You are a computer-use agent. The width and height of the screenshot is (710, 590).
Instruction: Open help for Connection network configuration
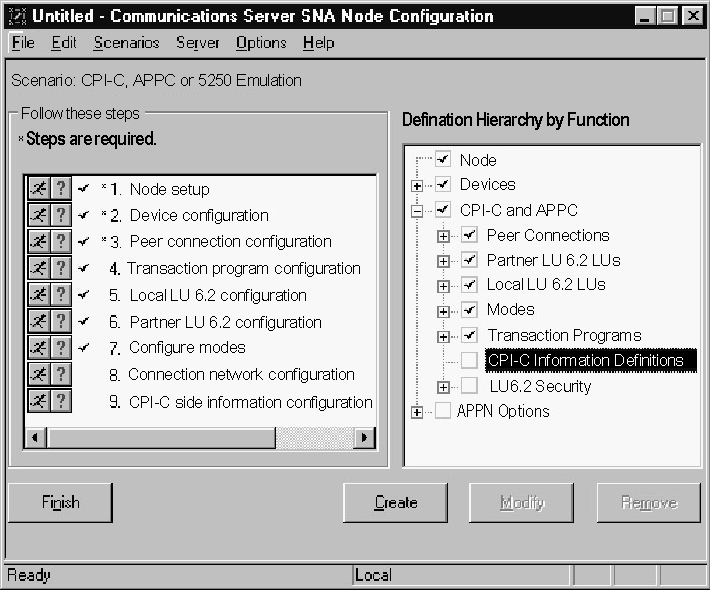(x=60, y=374)
